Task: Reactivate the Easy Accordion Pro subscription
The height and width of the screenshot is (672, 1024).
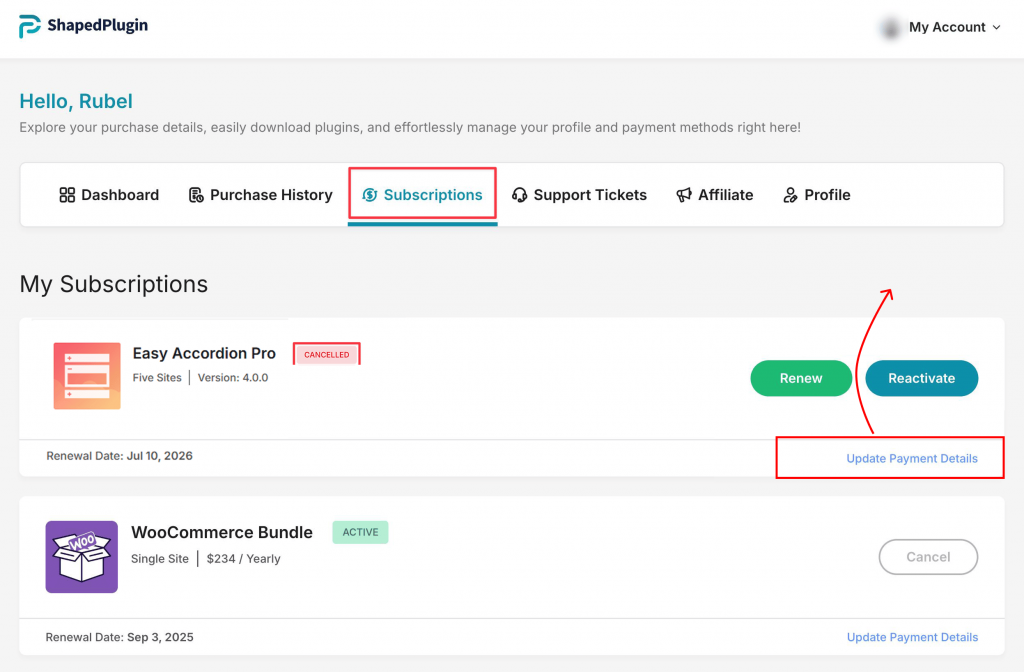Action: click(x=921, y=378)
